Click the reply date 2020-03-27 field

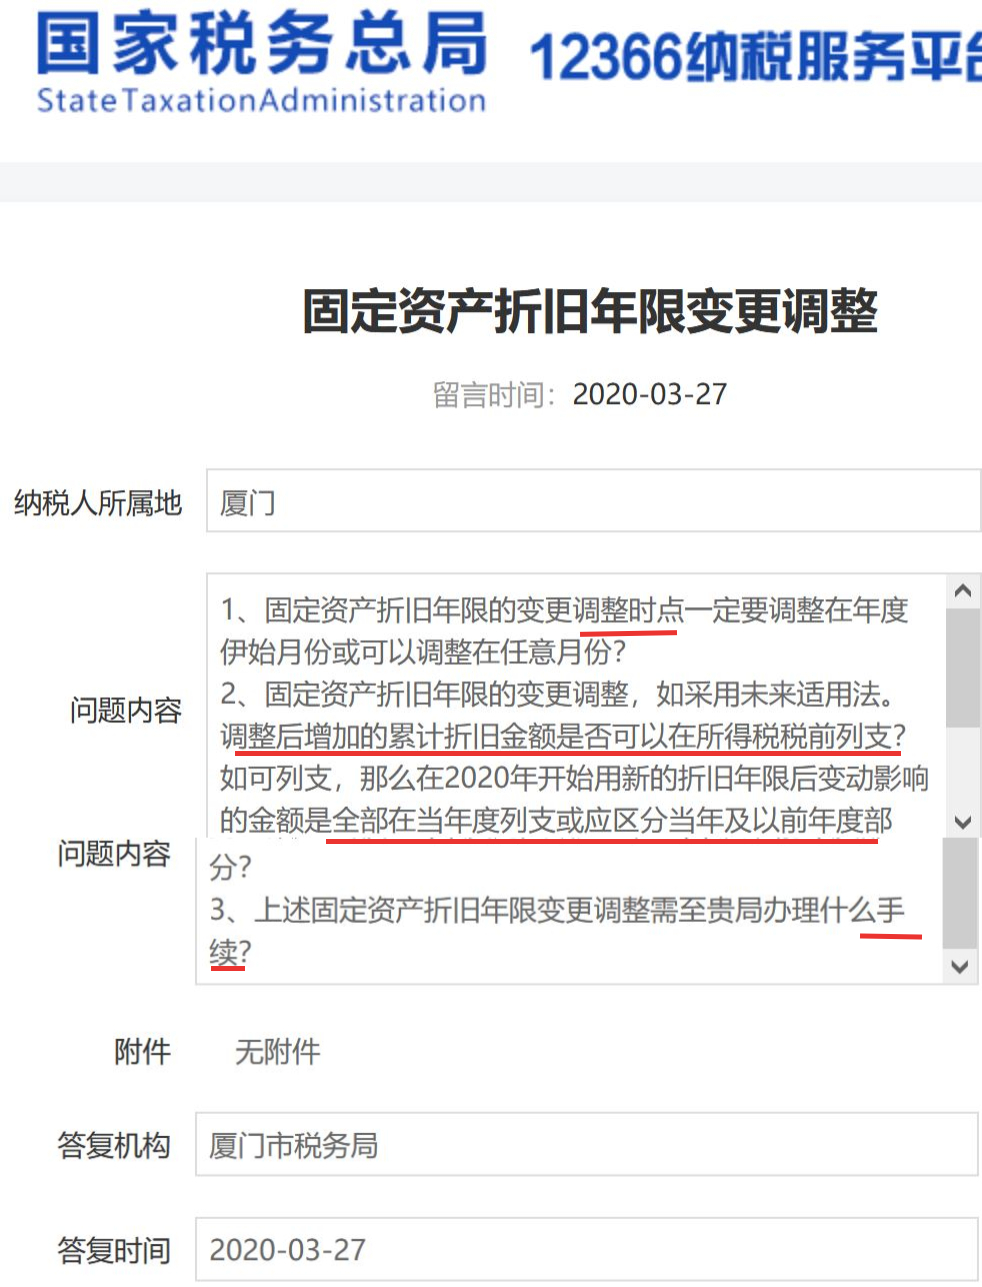point(590,1250)
